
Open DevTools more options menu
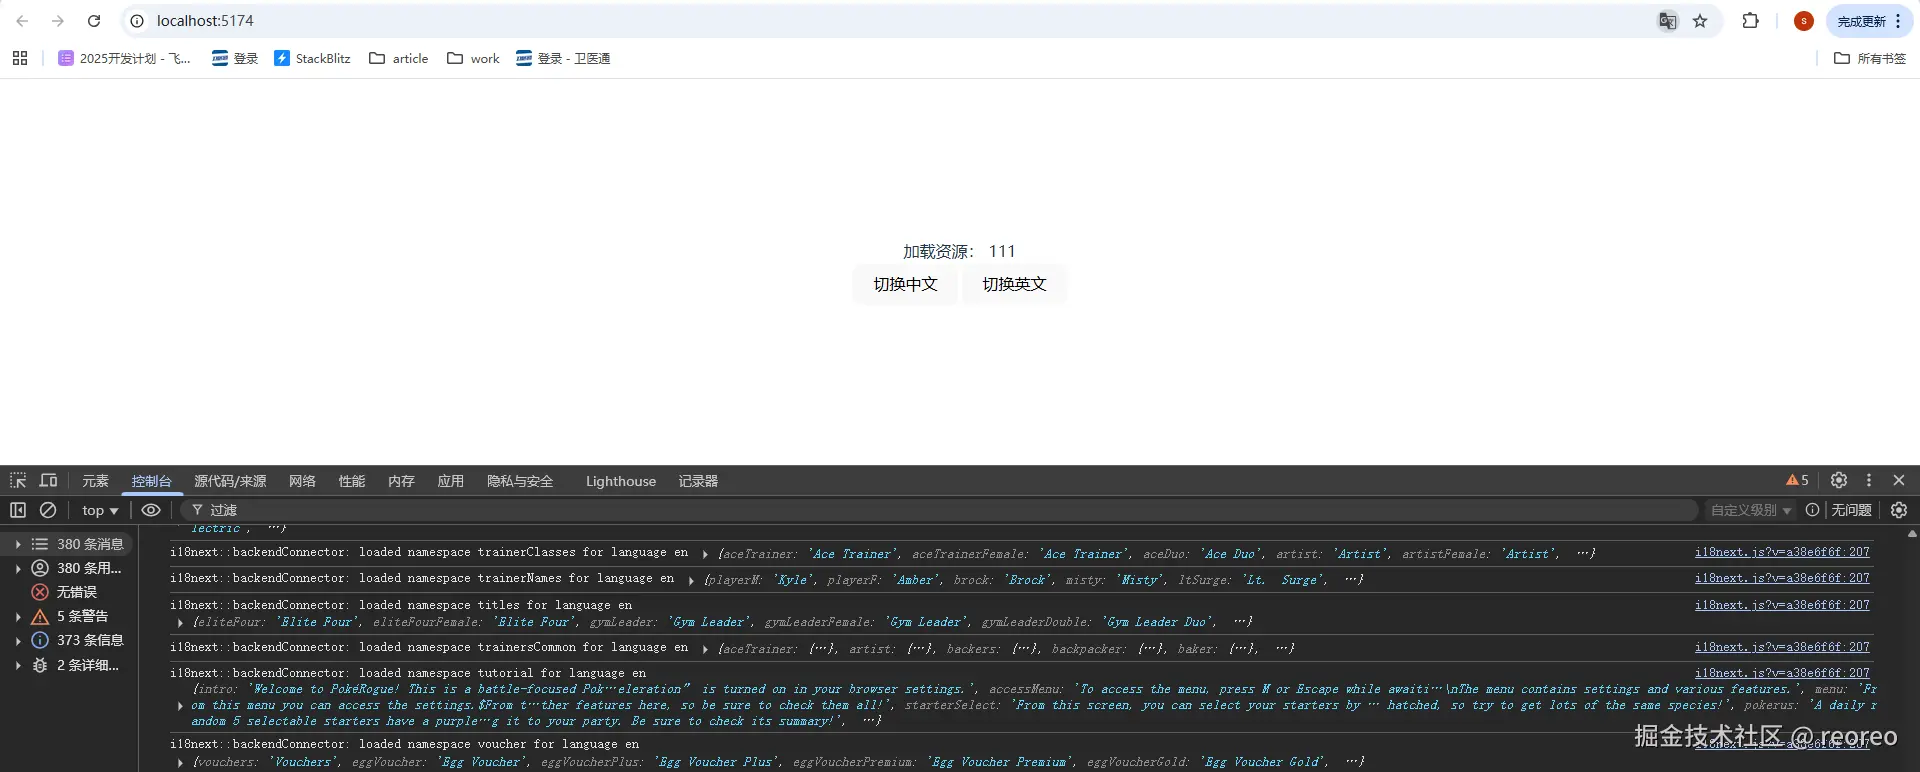click(x=1868, y=481)
